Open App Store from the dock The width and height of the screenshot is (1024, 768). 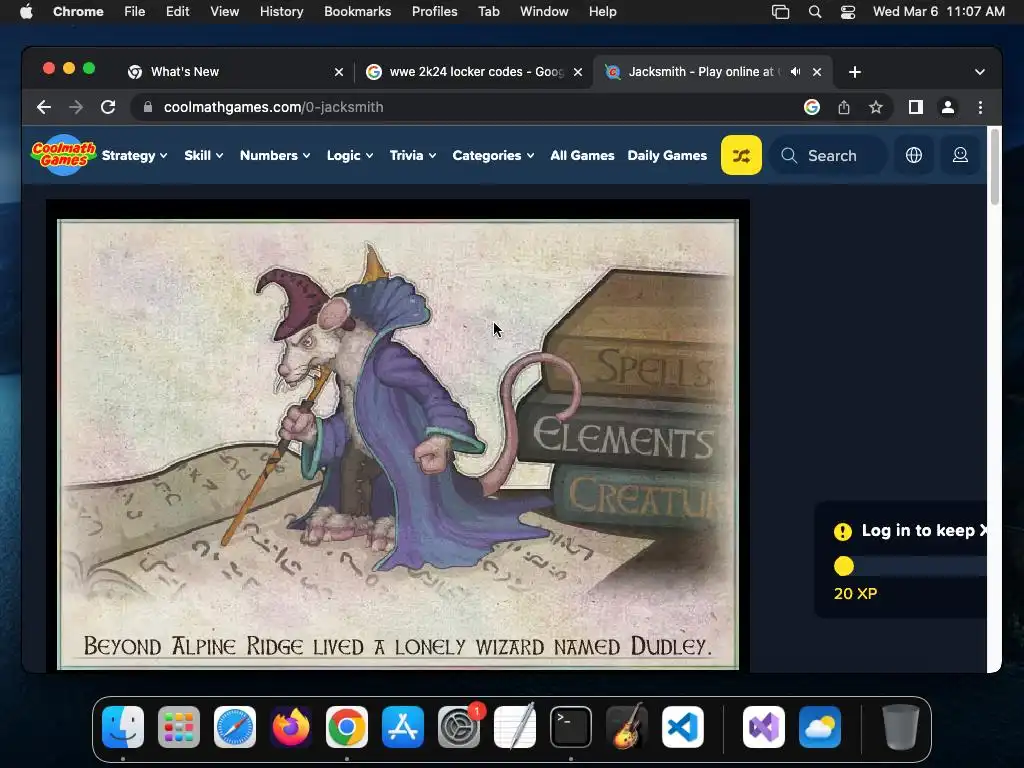pyautogui.click(x=403, y=727)
